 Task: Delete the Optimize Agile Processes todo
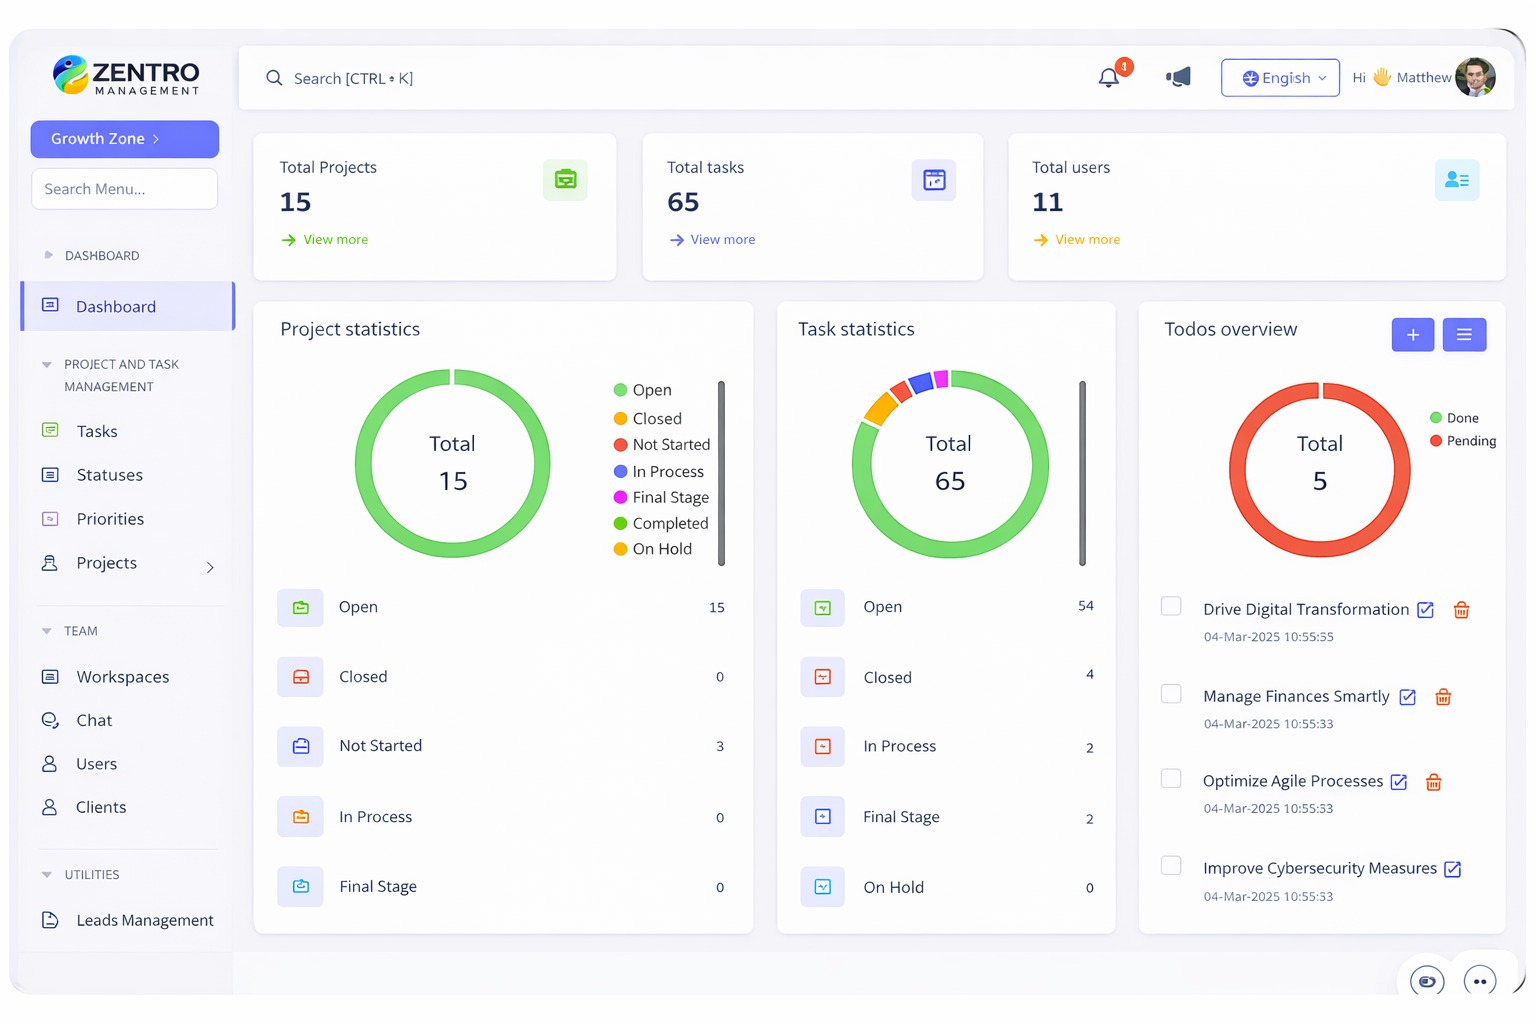coord(1433,782)
